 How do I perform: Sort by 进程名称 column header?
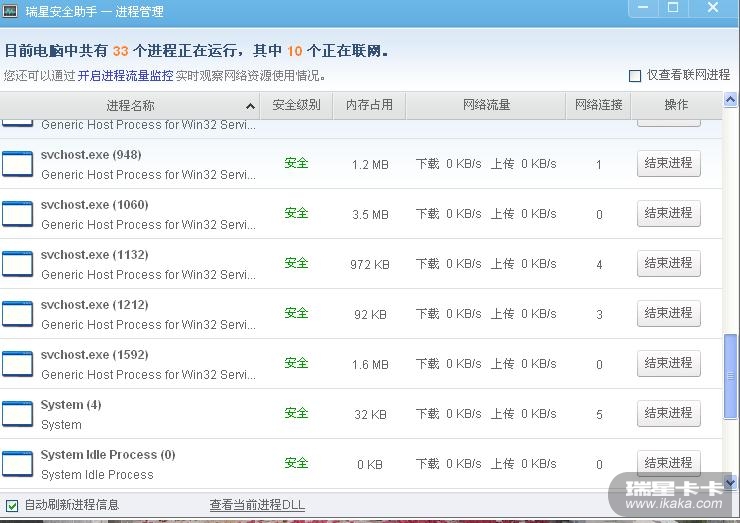(x=130, y=105)
